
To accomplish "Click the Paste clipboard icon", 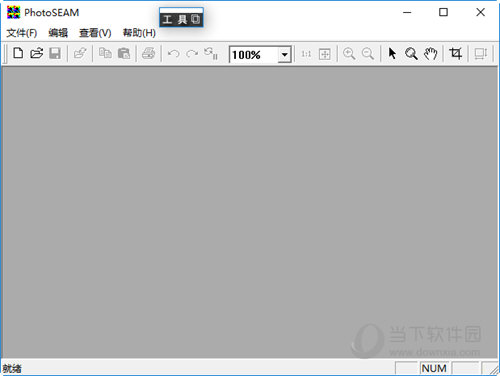I will 124,53.
